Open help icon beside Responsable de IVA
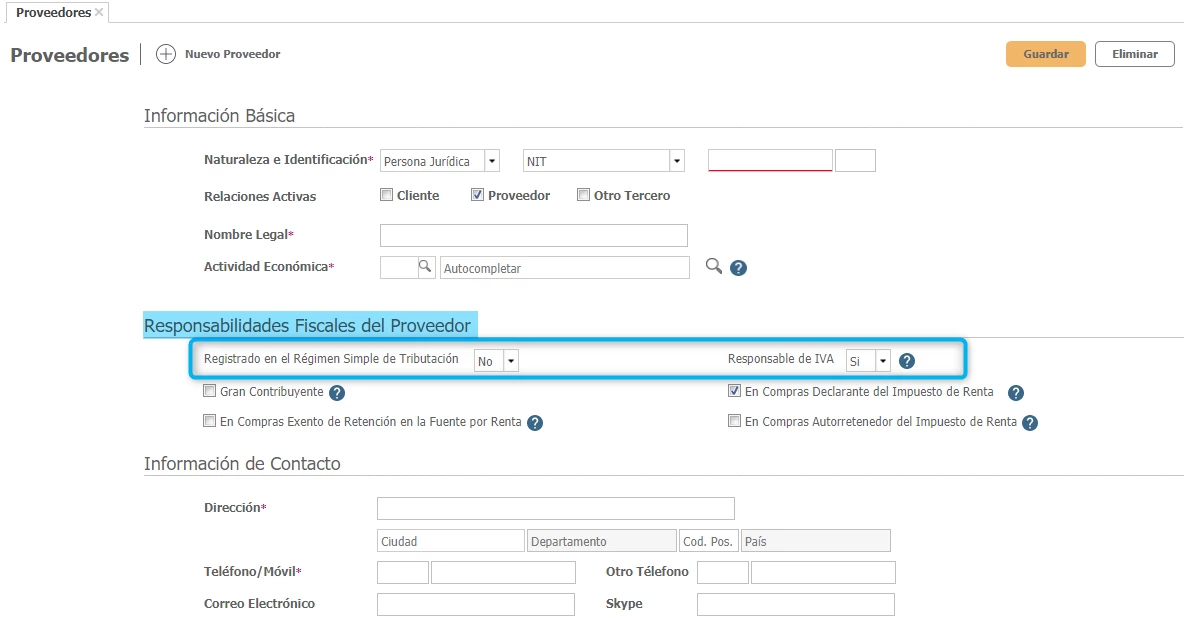Screen dimensions: 1202x618 pyautogui.click(x=907, y=361)
